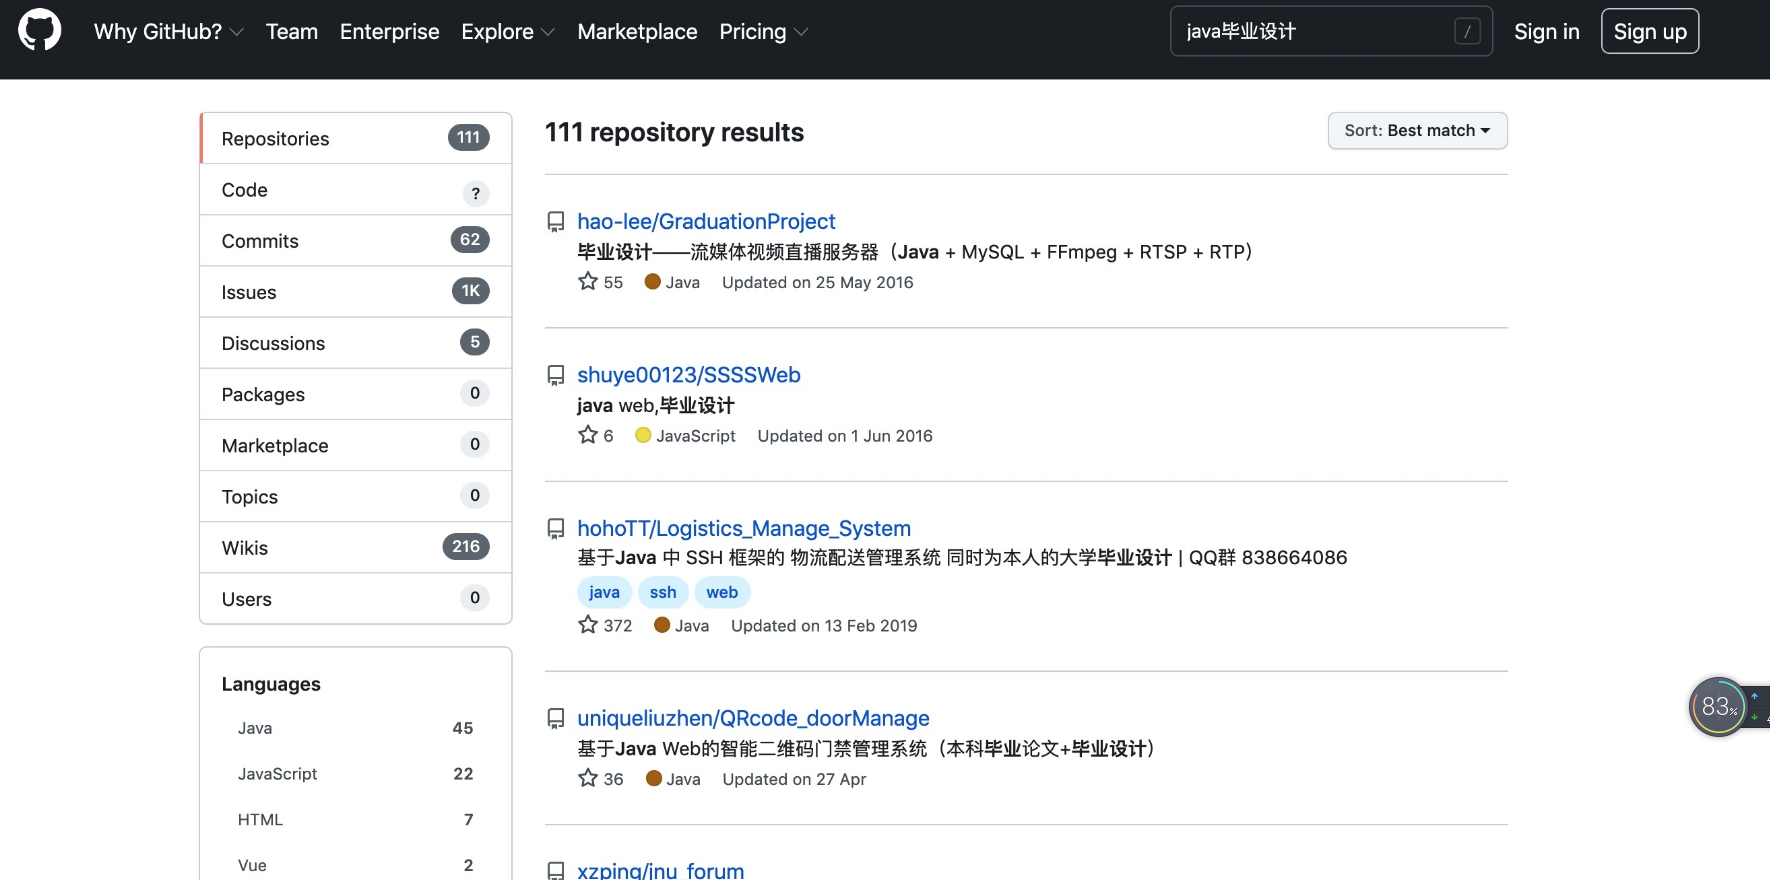Screen dimensions: 1770x880
Task: Open Marketplace in the top navigation
Action: pos(637,32)
